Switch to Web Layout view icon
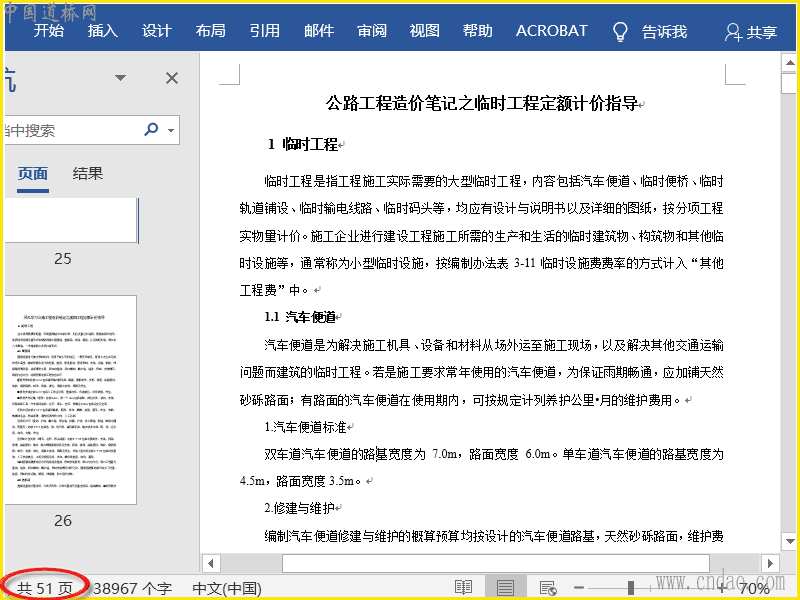The width and height of the screenshot is (800, 600). 547,588
